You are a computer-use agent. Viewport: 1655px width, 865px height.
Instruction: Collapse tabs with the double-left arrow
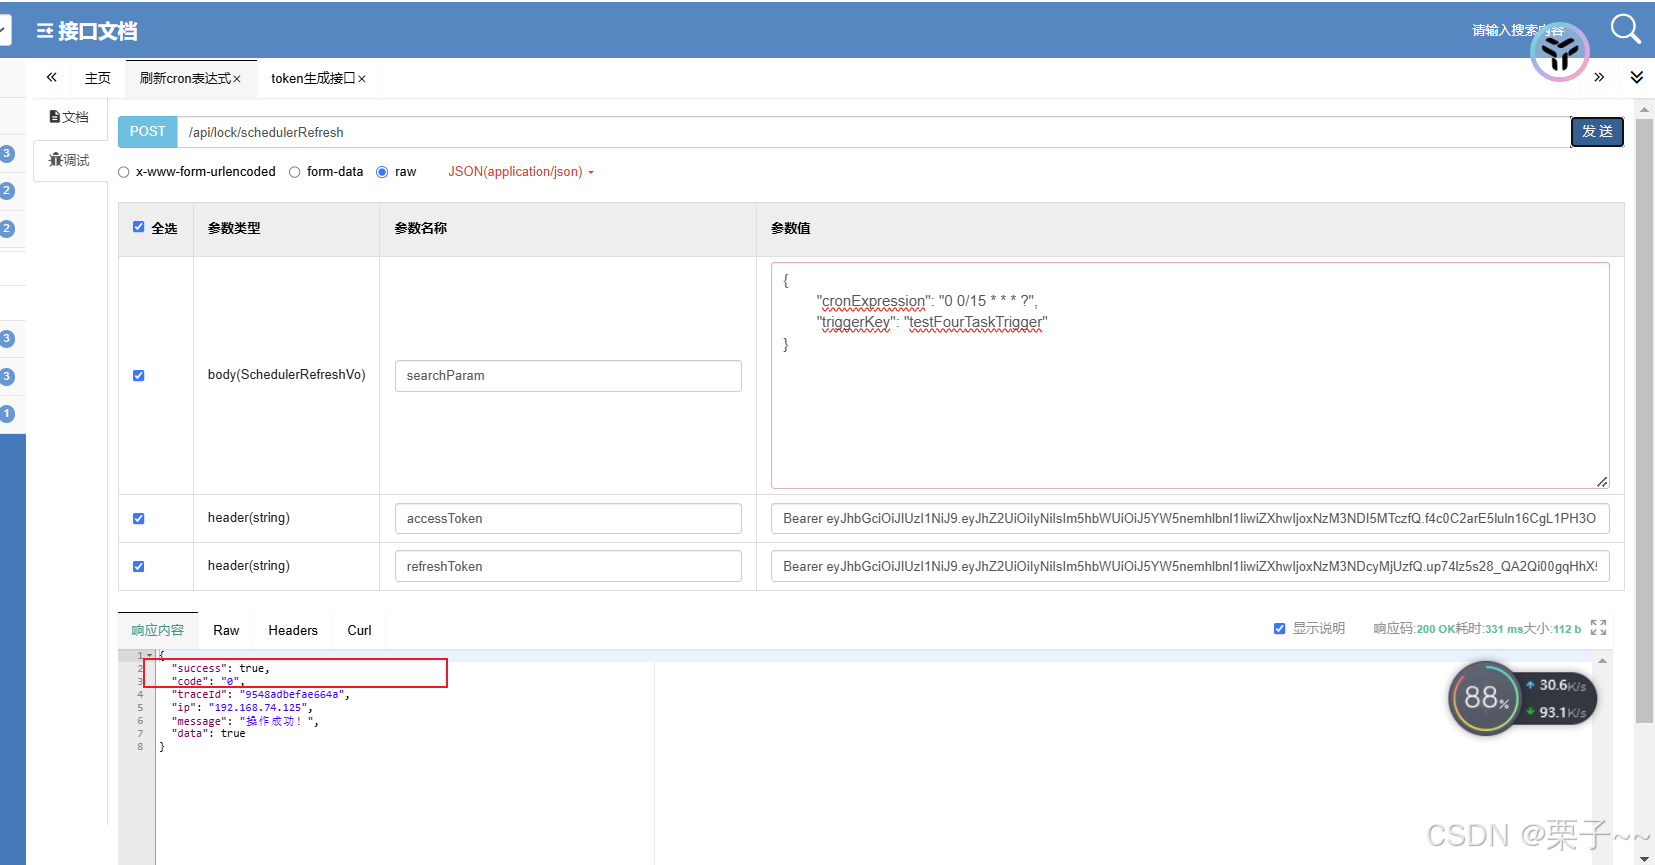[51, 77]
